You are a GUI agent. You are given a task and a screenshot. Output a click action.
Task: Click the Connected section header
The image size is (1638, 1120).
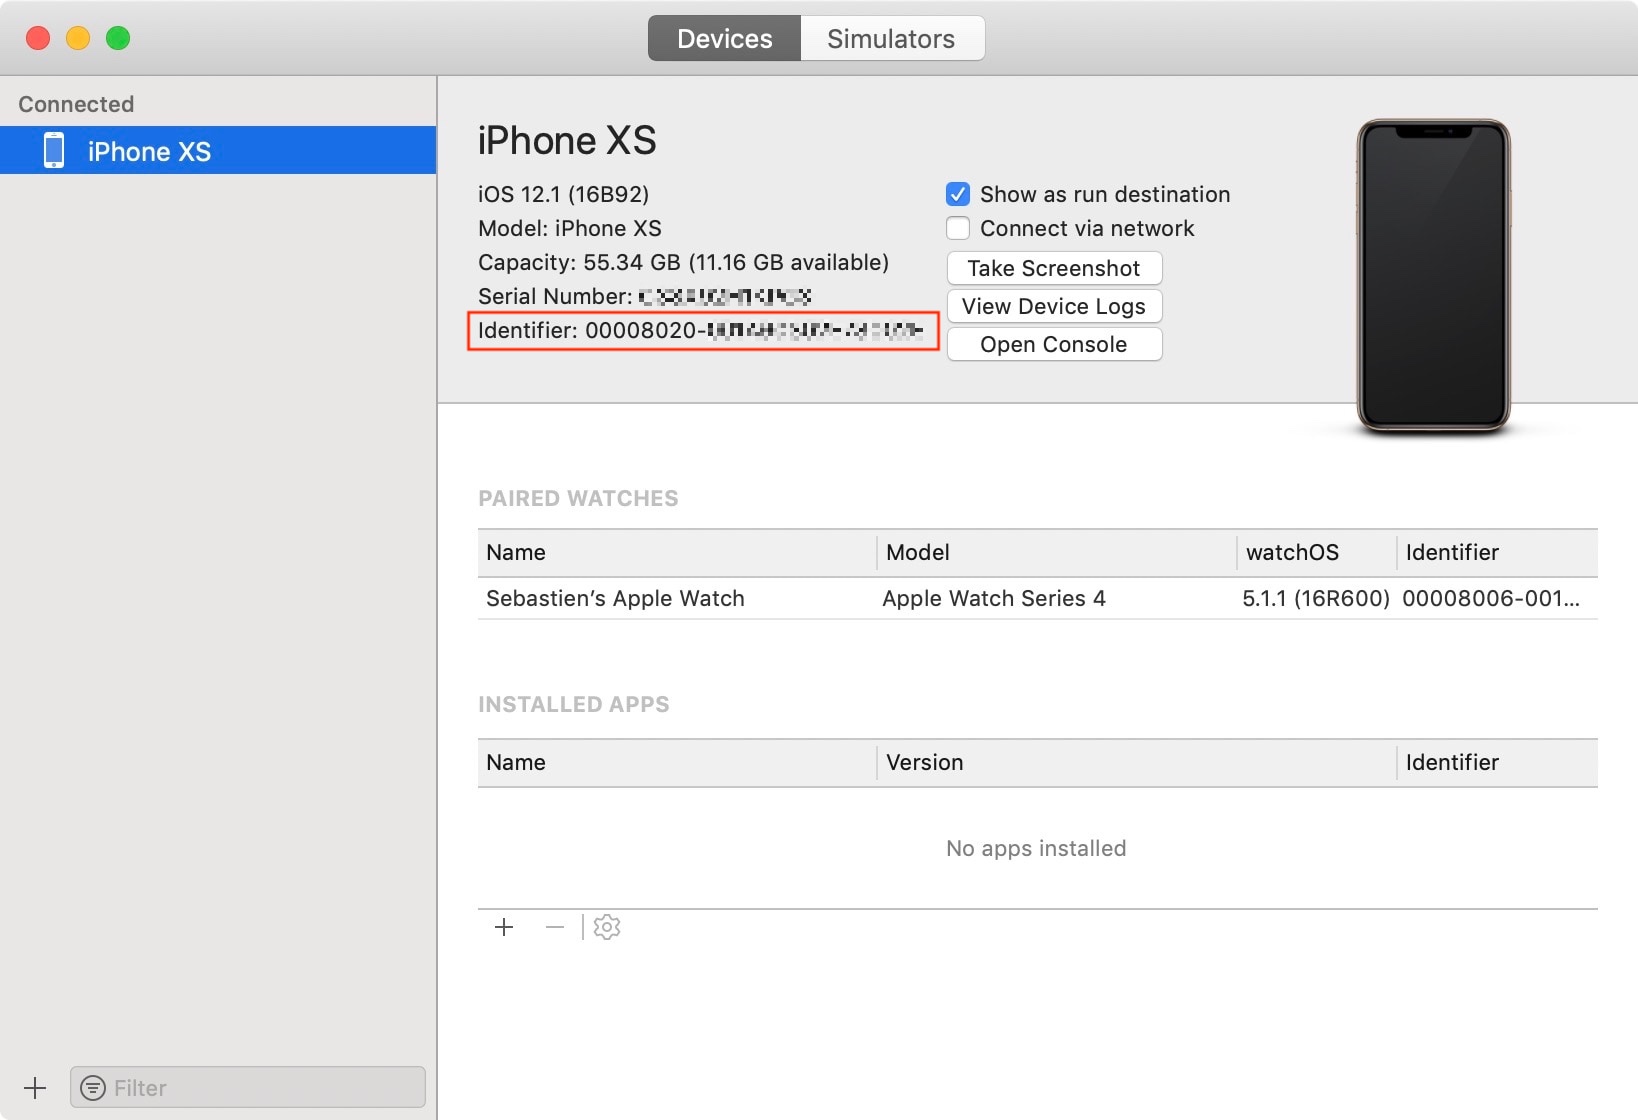(76, 104)
